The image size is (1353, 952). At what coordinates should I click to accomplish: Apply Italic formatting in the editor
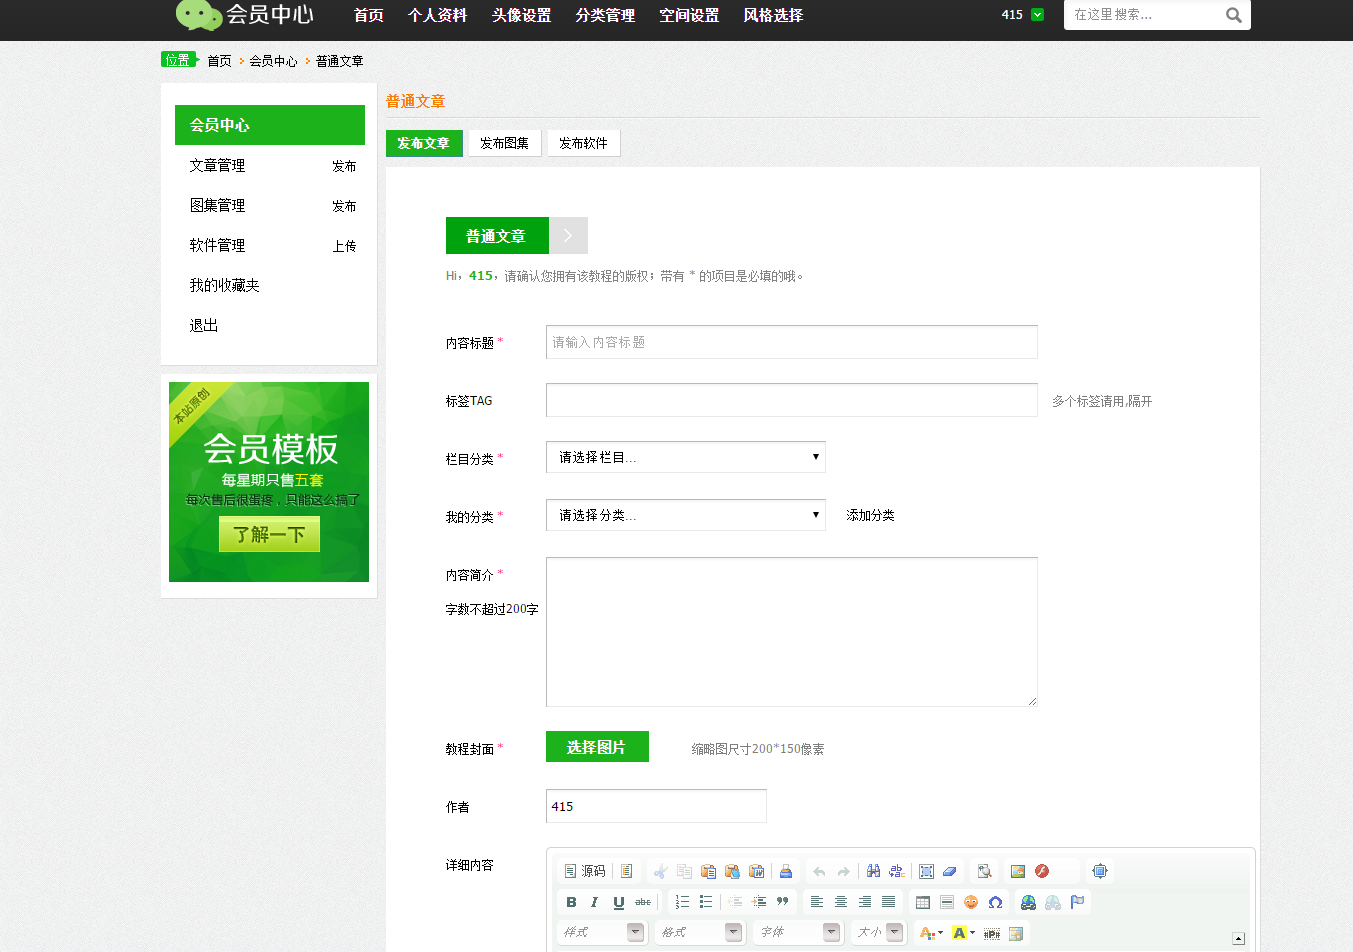595,902
